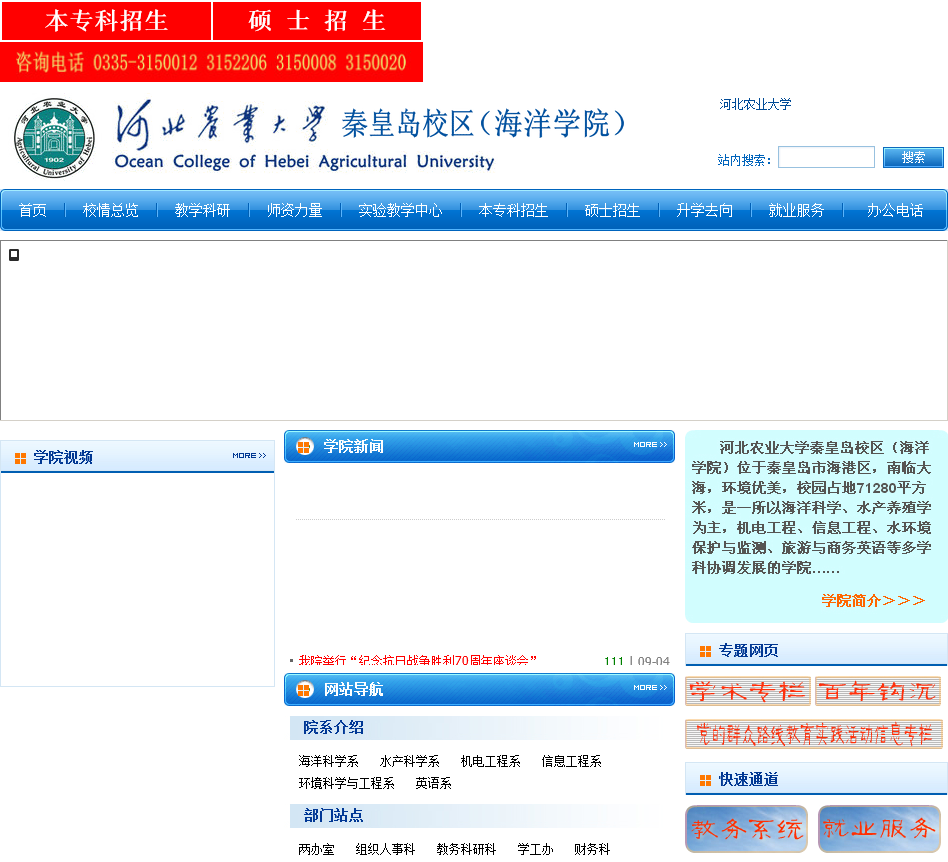
Task: Open 就业服务 in navigation bar
Action: click(x=796, y=210)
